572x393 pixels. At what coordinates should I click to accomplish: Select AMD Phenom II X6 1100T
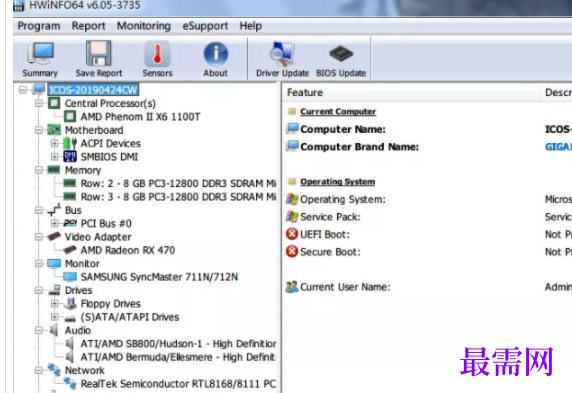coord(140,117)
